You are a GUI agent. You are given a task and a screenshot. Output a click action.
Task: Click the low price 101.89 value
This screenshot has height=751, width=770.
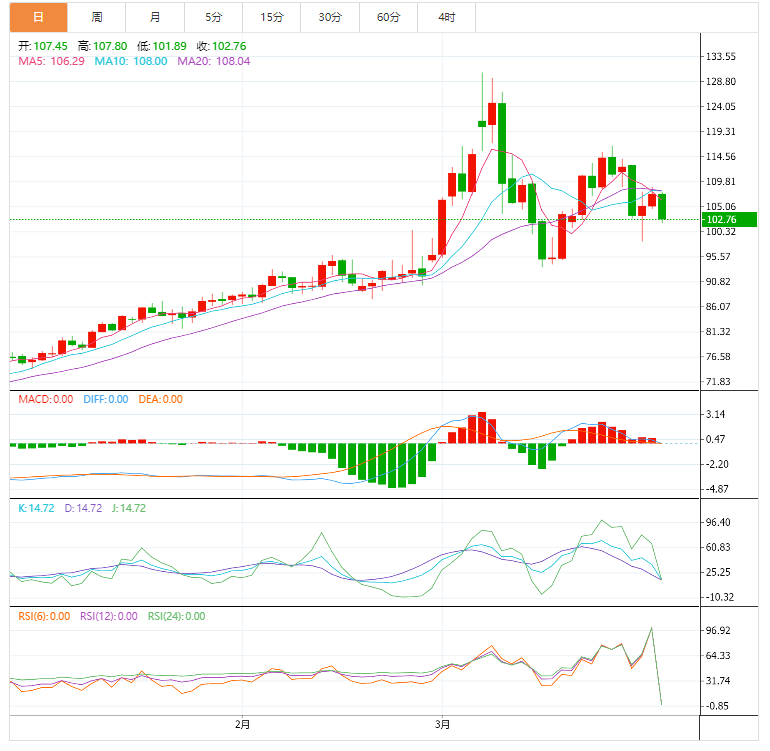(169, 46)
